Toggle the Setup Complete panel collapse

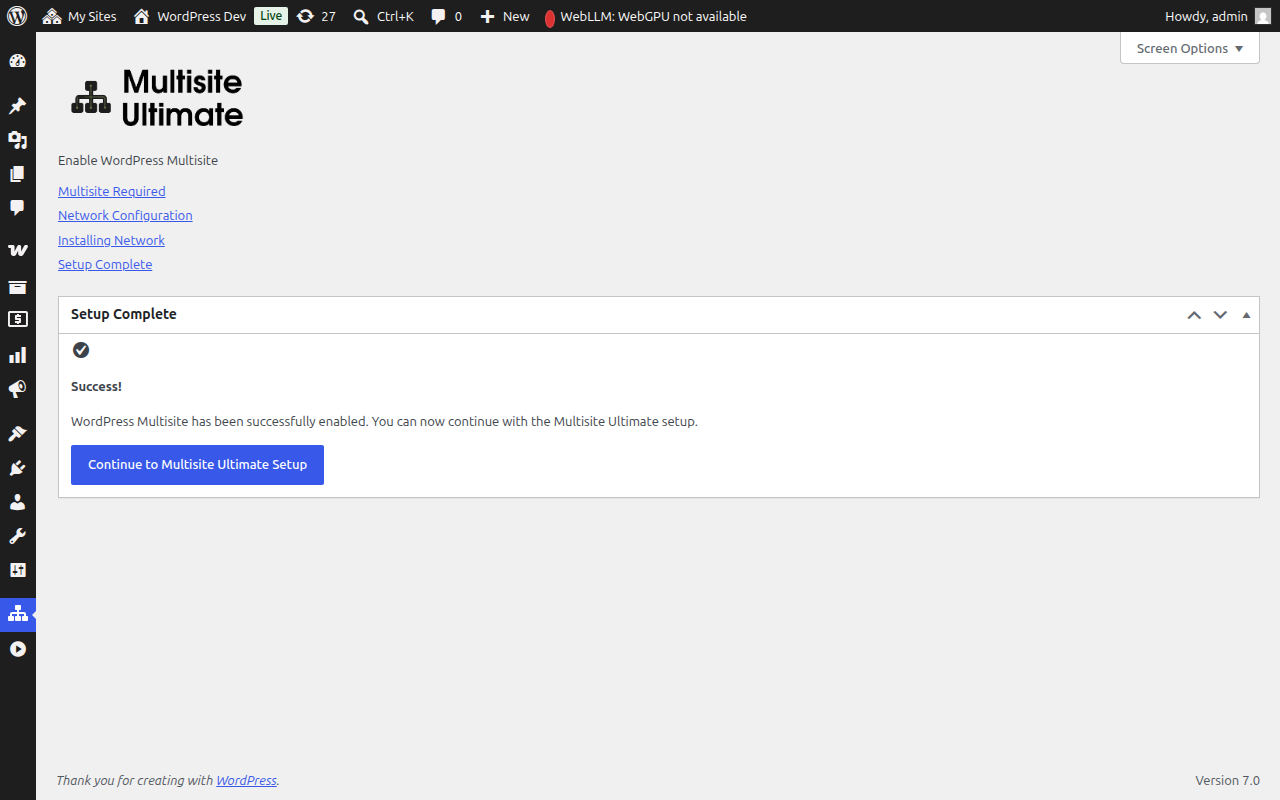point(1246,315)
